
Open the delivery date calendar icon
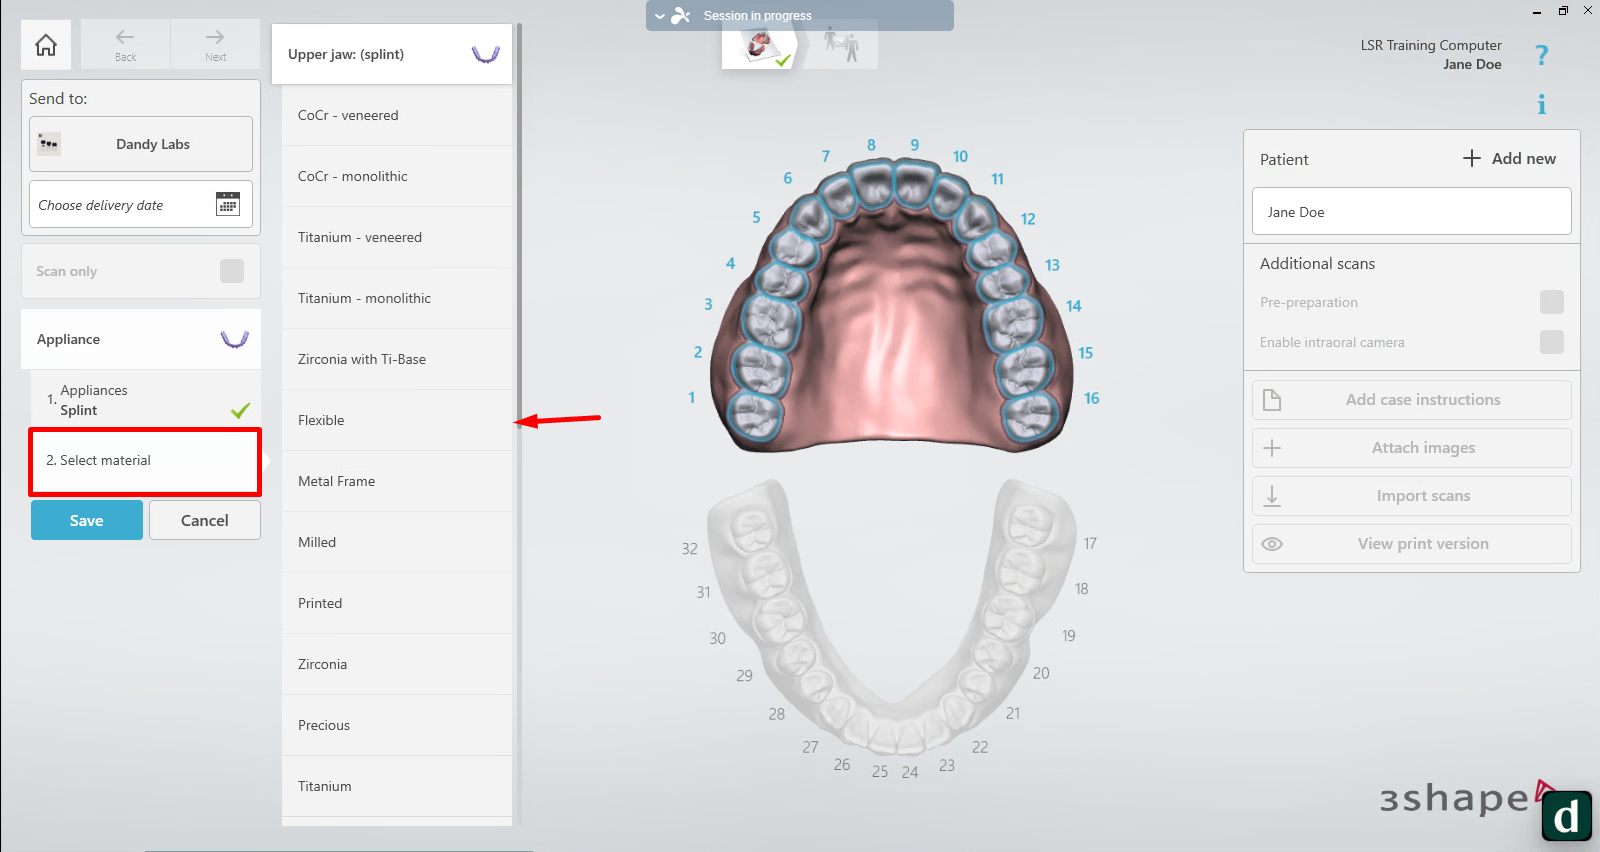pyautogui.click(x=228, y=204)
